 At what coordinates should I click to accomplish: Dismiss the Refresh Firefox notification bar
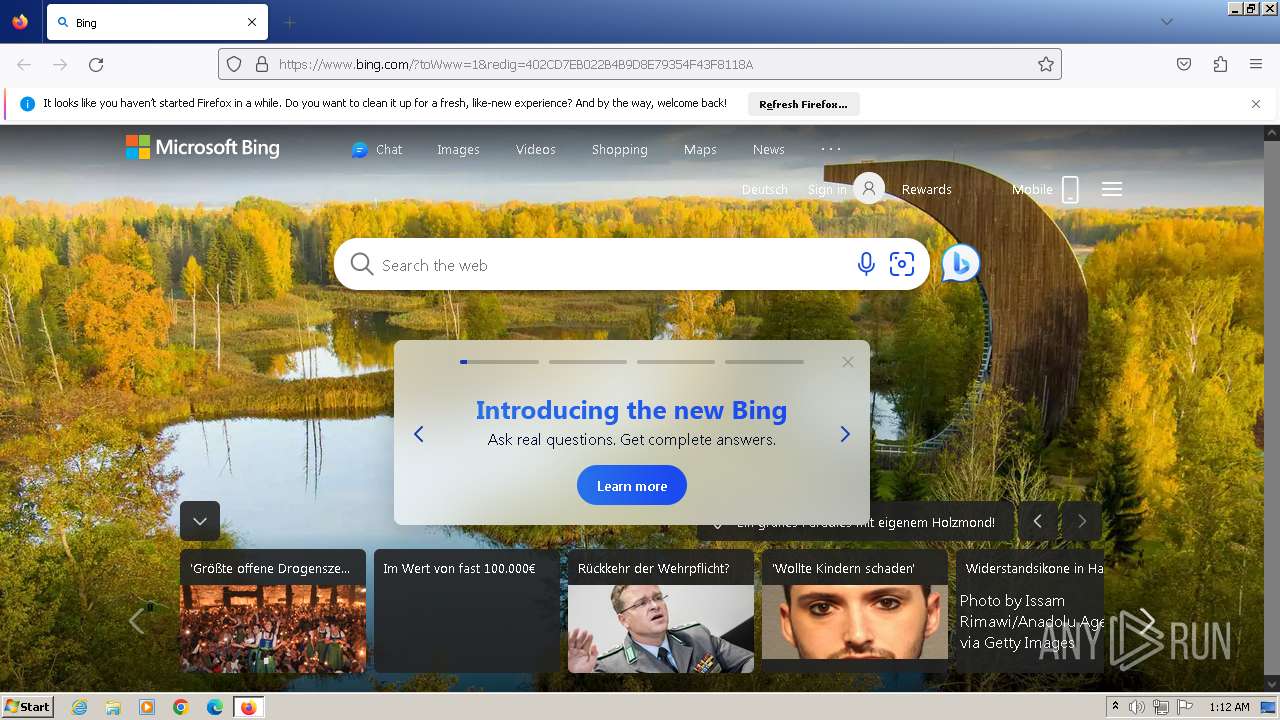pyautogui.click(x=1256, y=104)
